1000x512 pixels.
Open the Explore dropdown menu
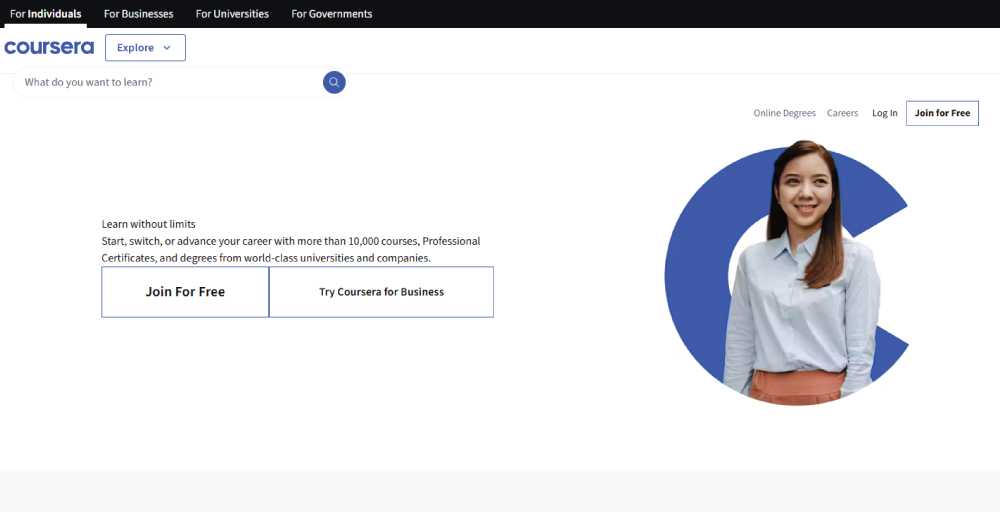[145, 48]
